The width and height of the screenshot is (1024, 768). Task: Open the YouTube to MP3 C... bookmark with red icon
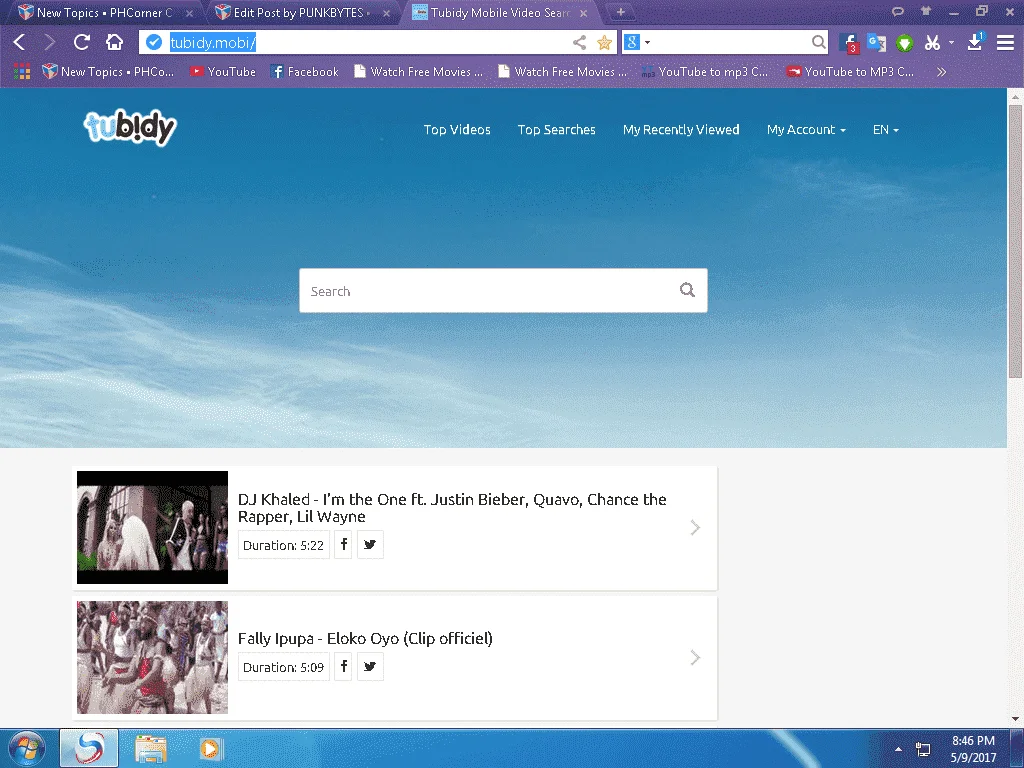[850, 72]
